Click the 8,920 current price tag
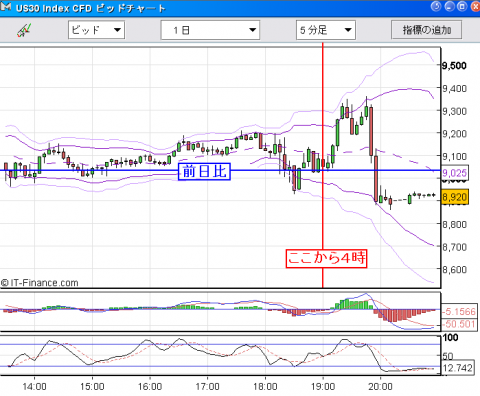 pyautogui.click(x=455, y=197)
